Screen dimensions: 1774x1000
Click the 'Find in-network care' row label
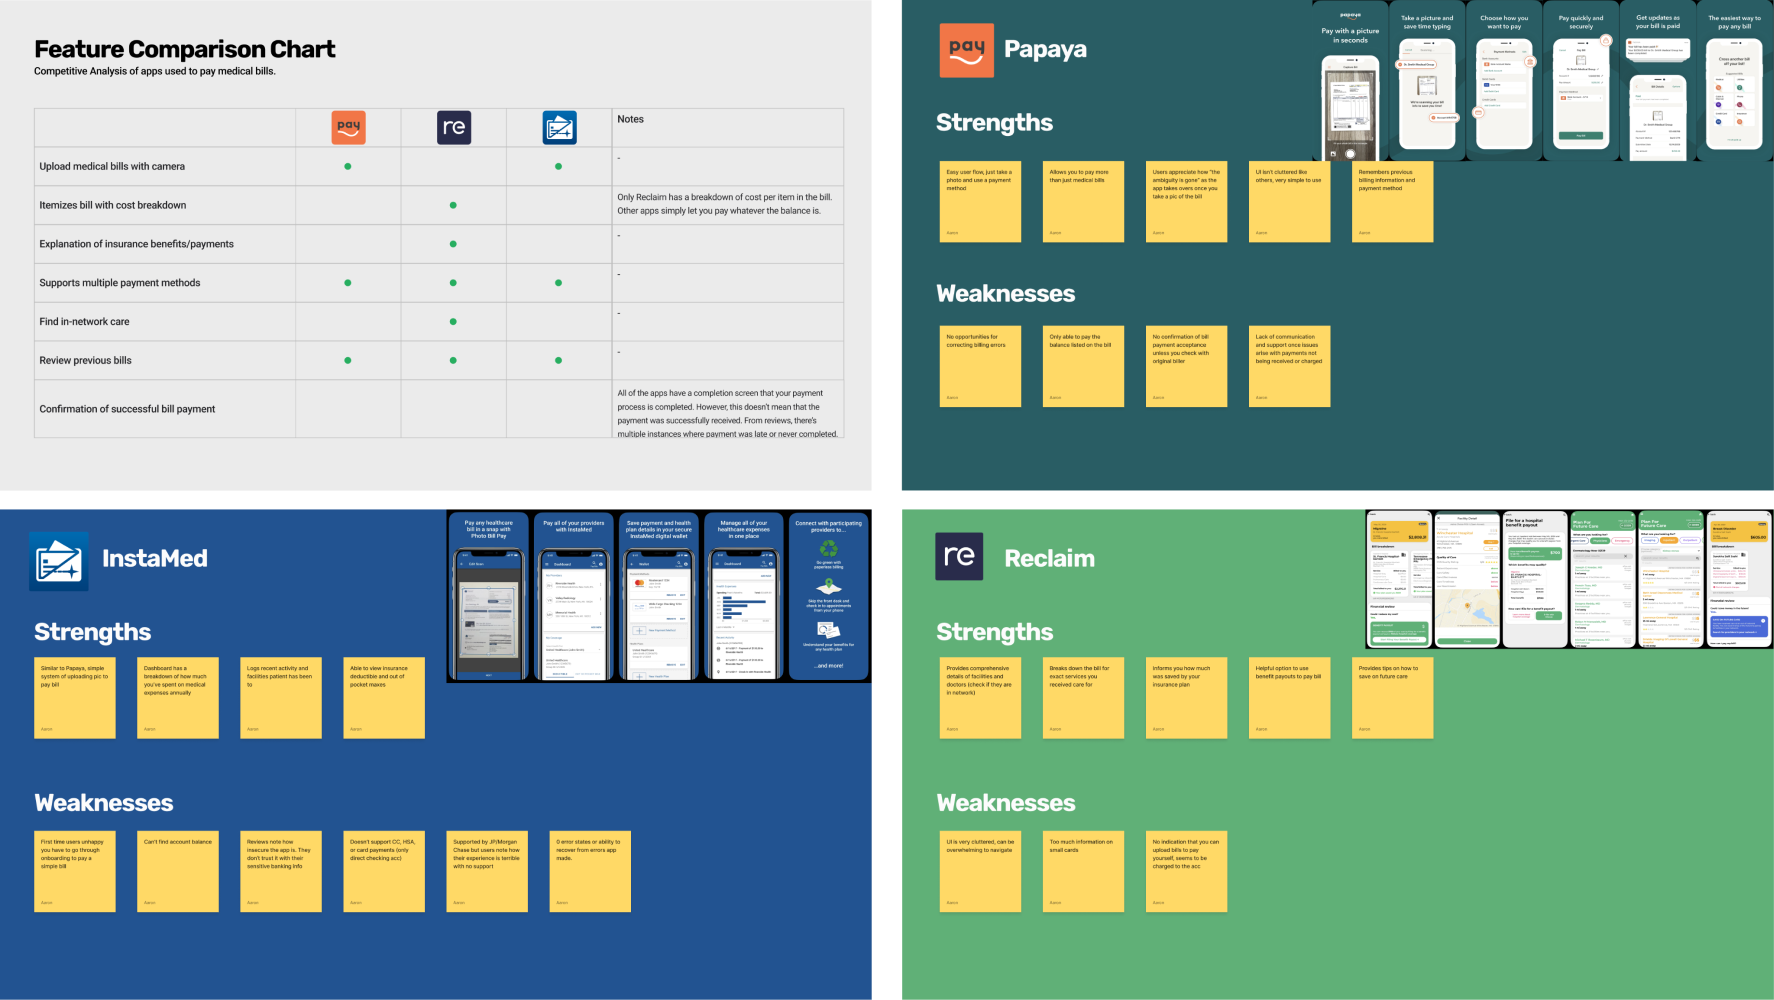(x=84, y=322)
